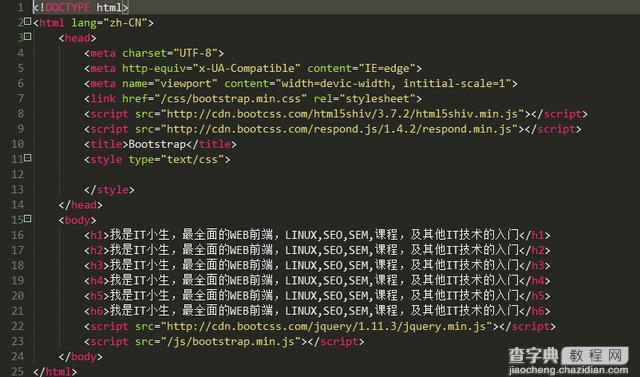Click the h1 heading line text
This screenshot has height=377, width=640.
(314, 235)
